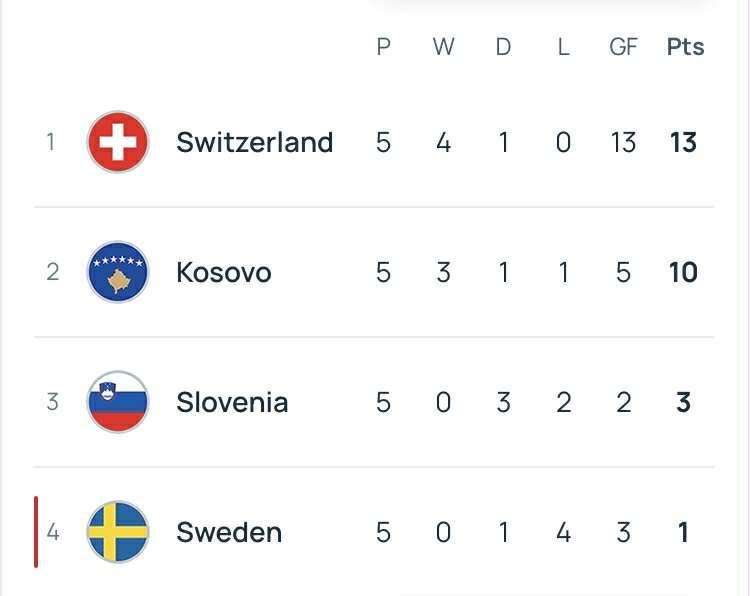
Task: Open the Switzerland team link
Action: click(x=254, y=142)
